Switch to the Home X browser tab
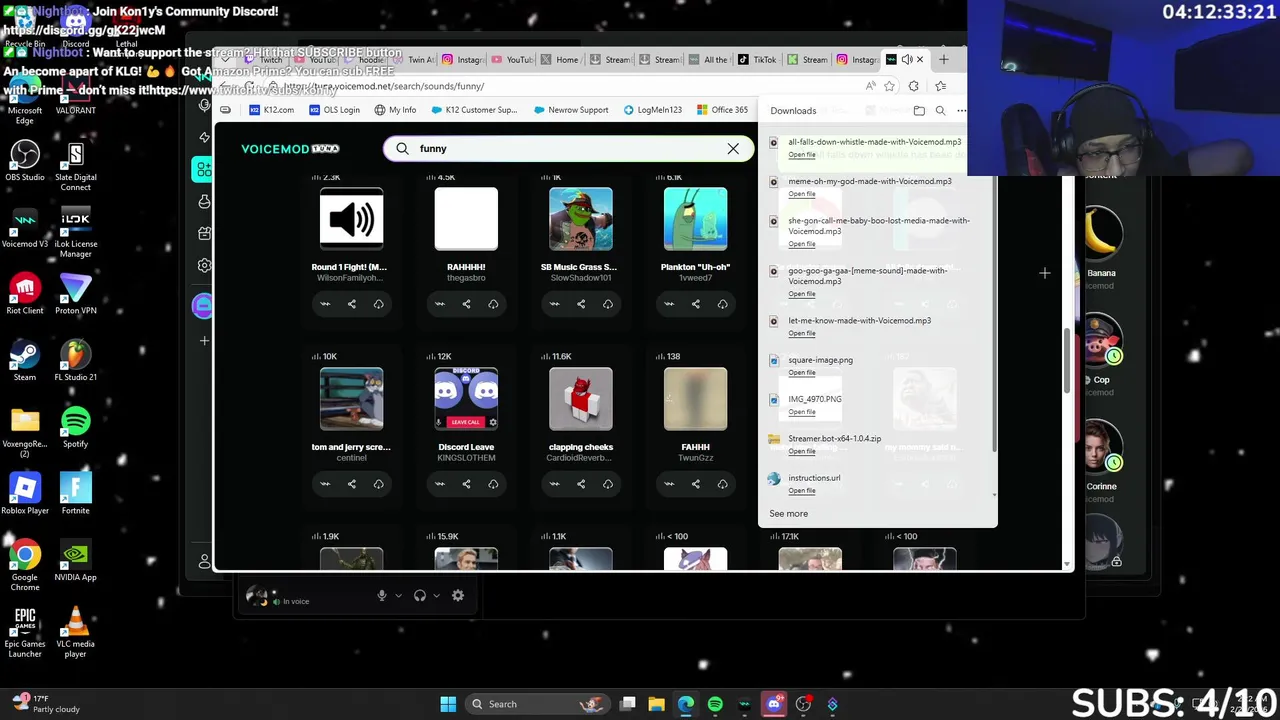Image resolution: width=1280 pixels, height=720 pixels. tap(561, 60)
